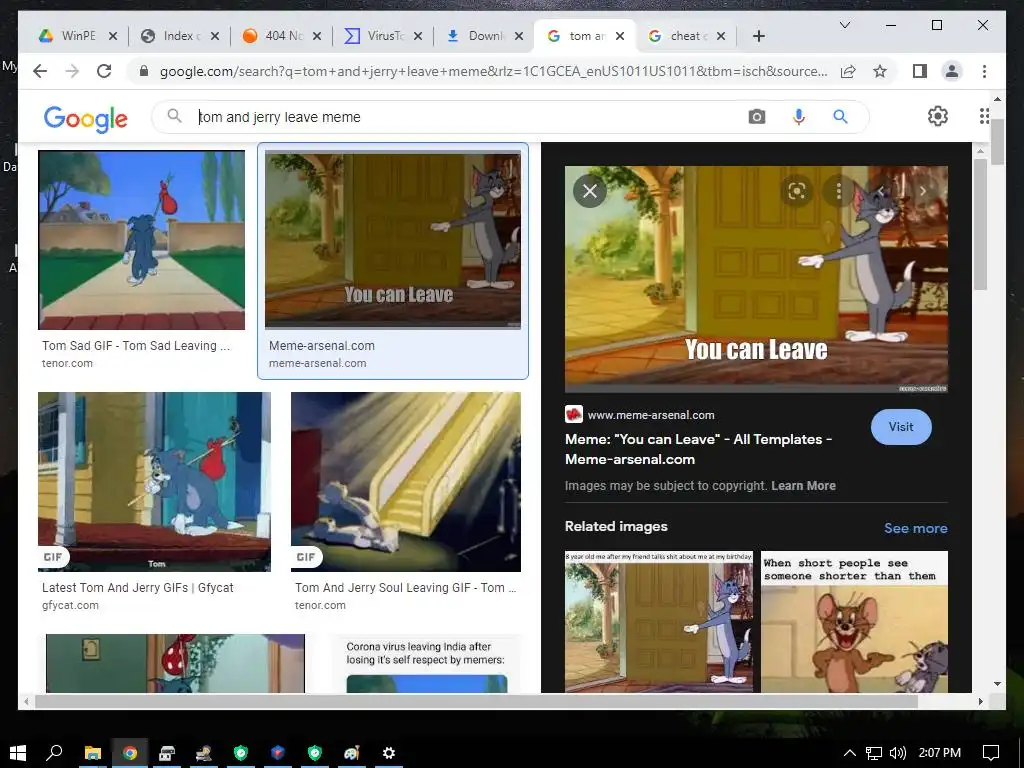Go back to the previous page
This screenshot has height=768, width=1024.
click(40, 71)
